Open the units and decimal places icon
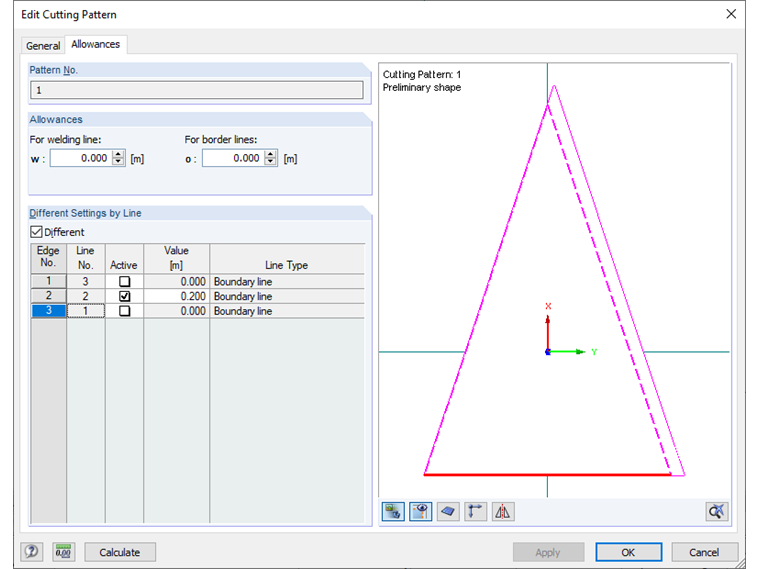Screen dimensions: 760x569 click(x=63, y=552)
